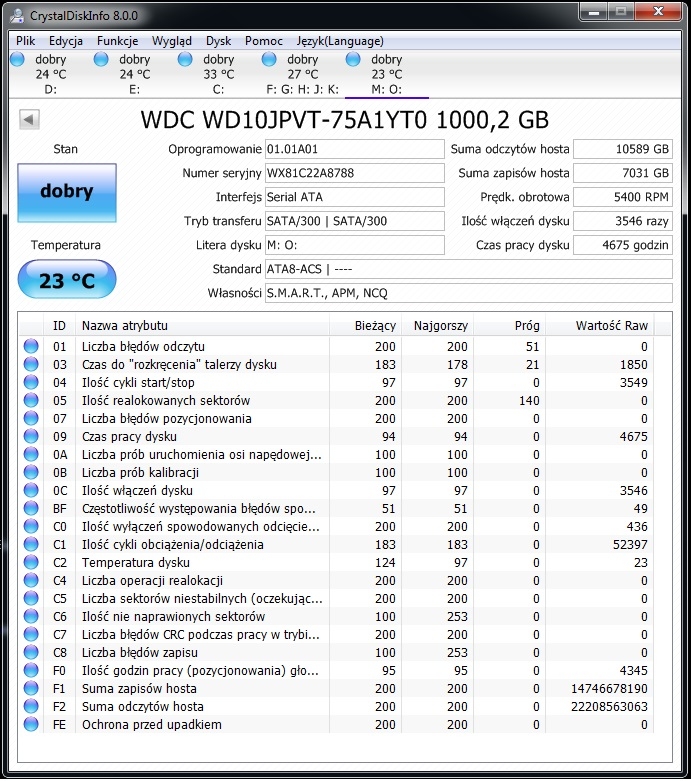Click status circle for attribute 07
This screenshot has height=781, width=692.
pos(31,418)
